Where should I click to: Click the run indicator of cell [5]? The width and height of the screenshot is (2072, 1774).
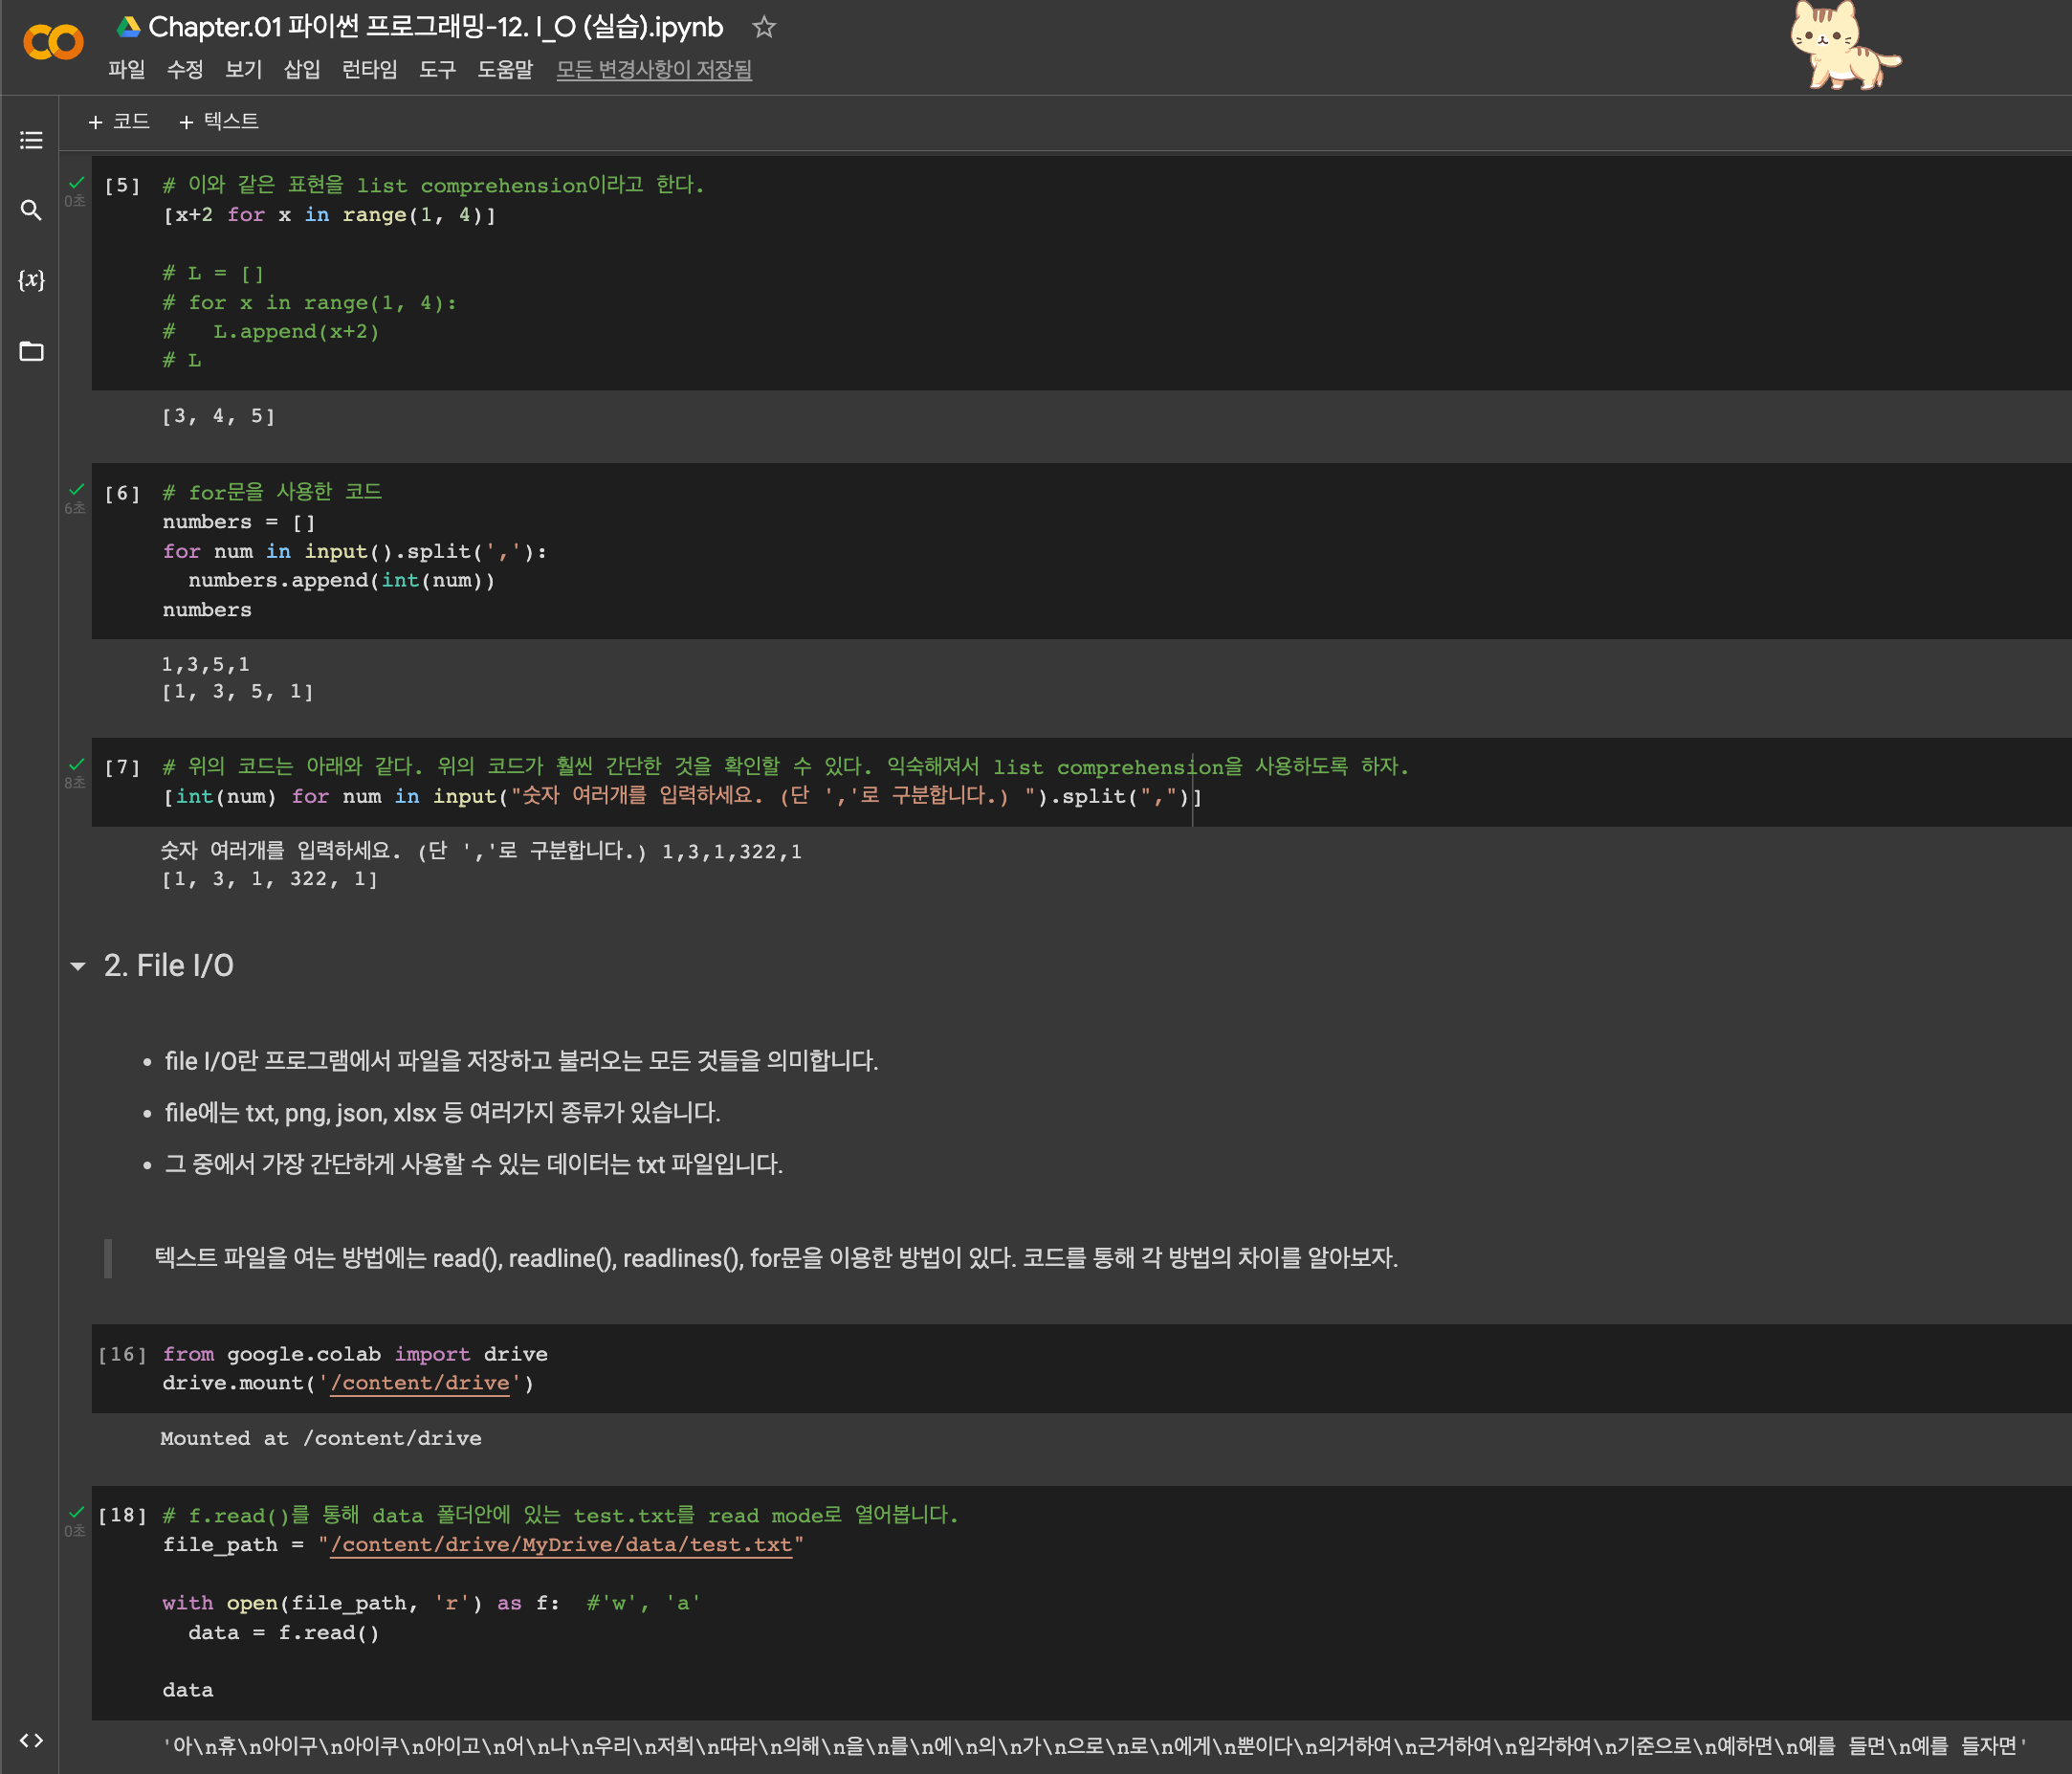point(122,186)
